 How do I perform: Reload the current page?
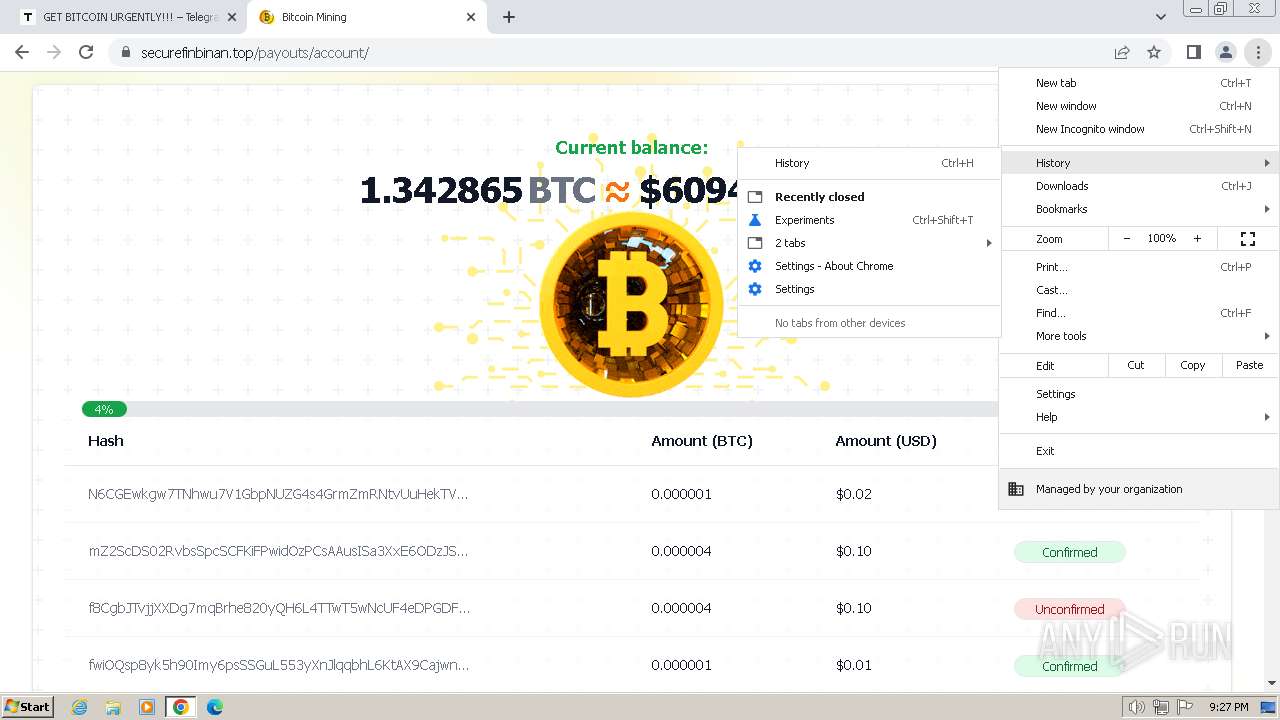[86, 52]
